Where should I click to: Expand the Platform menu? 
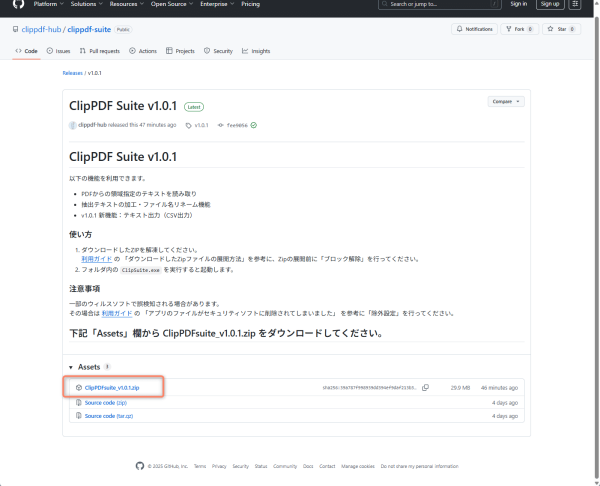tap(47, 4)
